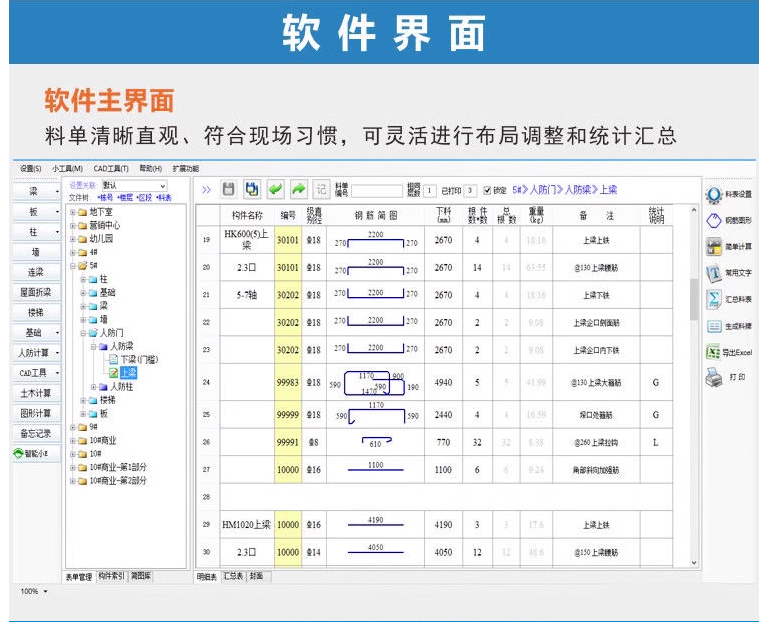Expand the 地下室 tree folder

[72, 212]
